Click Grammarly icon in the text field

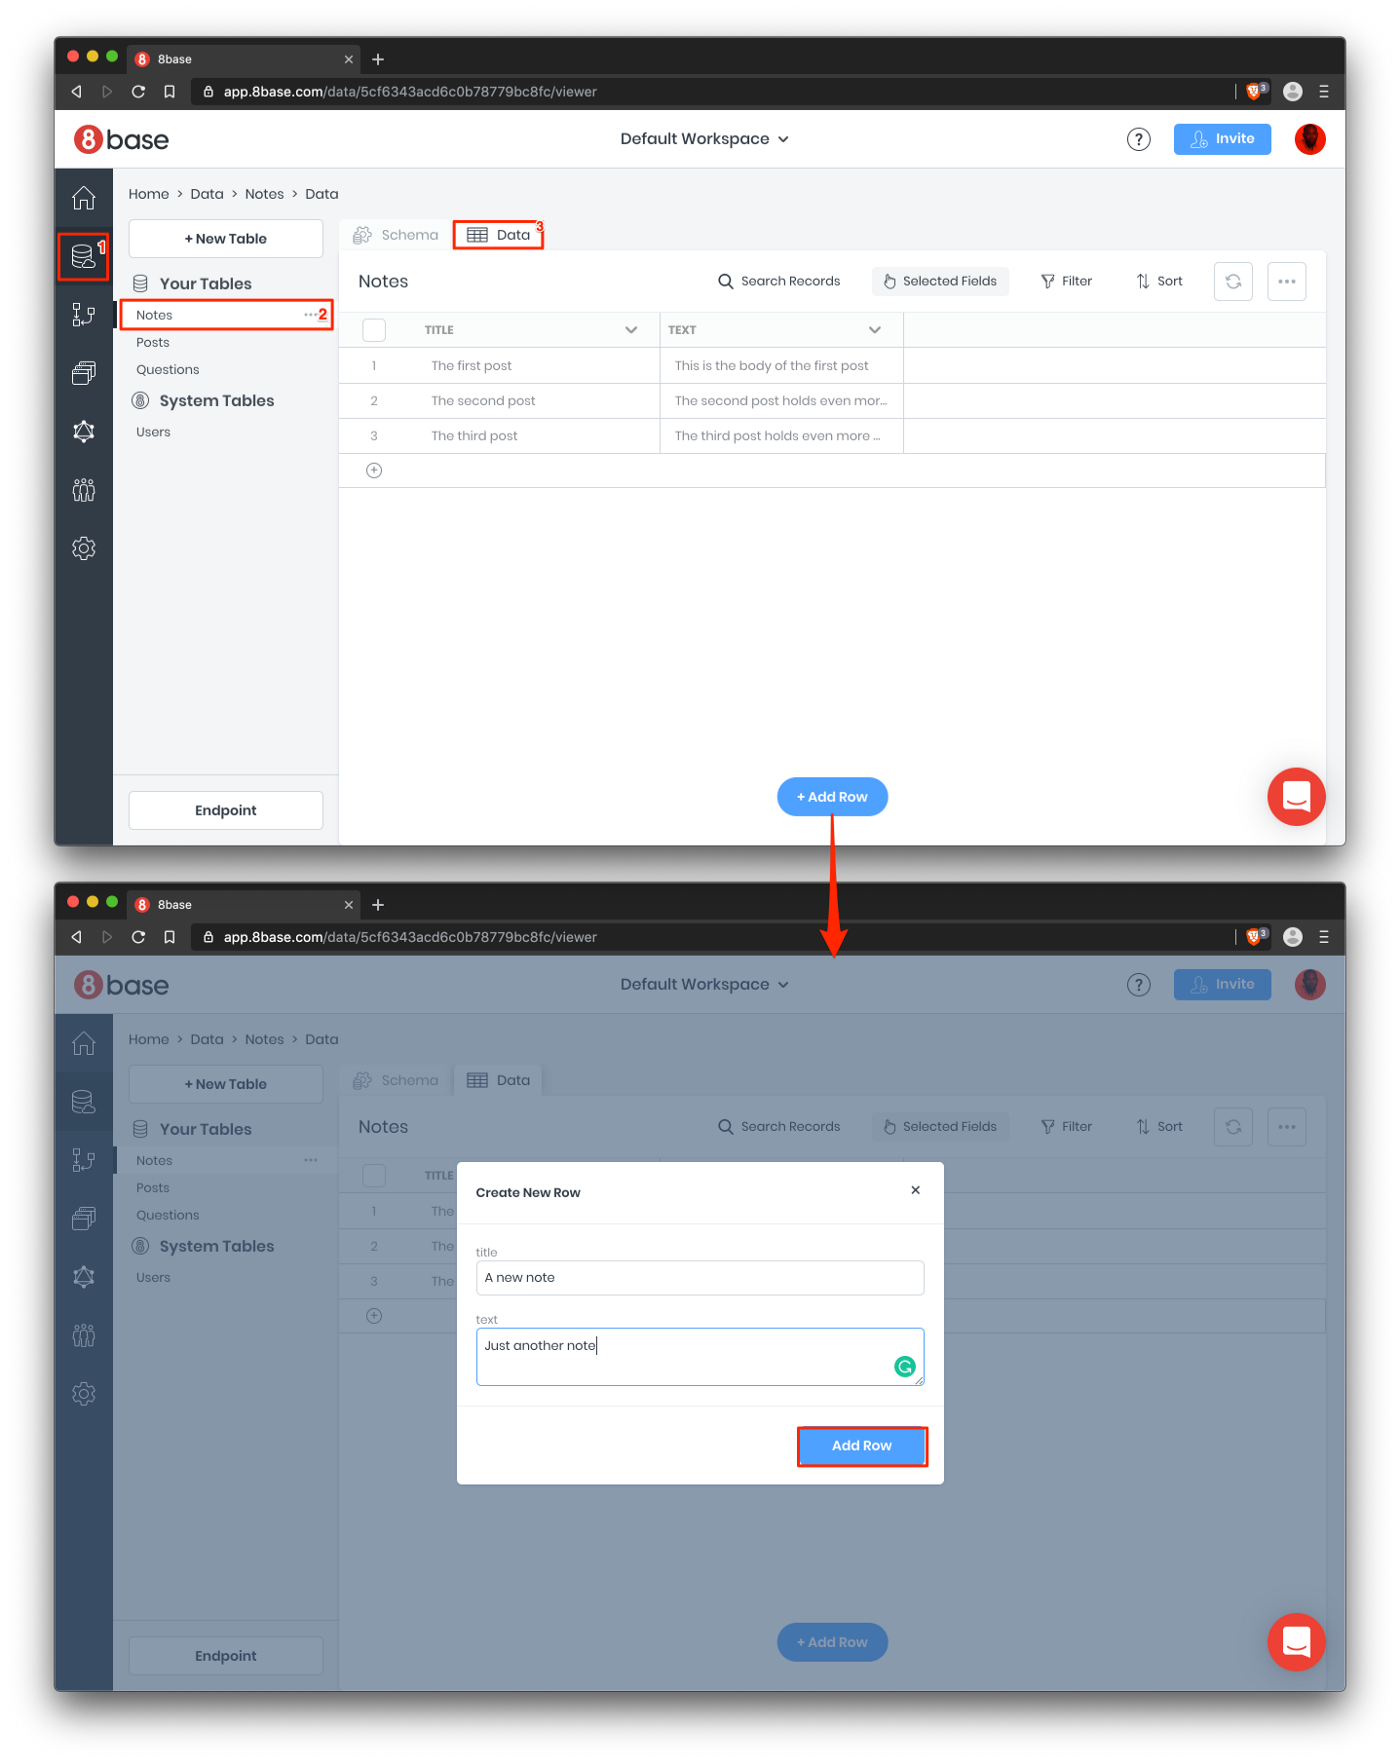click(x=904, y=1367)
